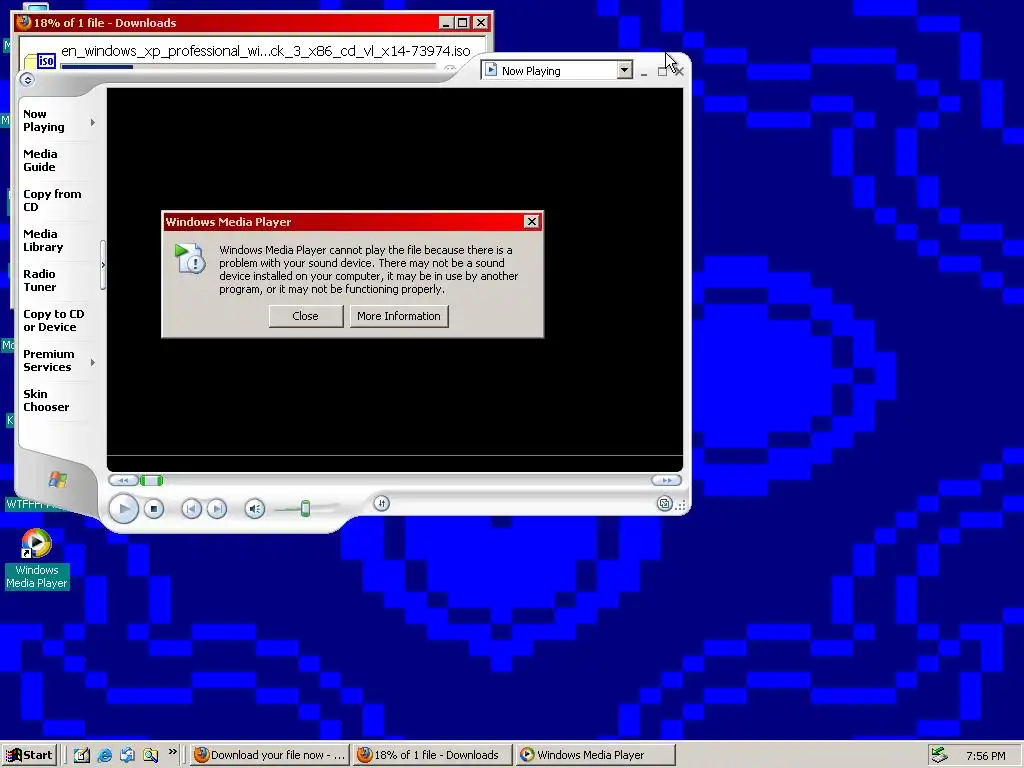Skip to the next track
The height and width of the screenshot is (768, 1024).
click(x=217, y=509)
